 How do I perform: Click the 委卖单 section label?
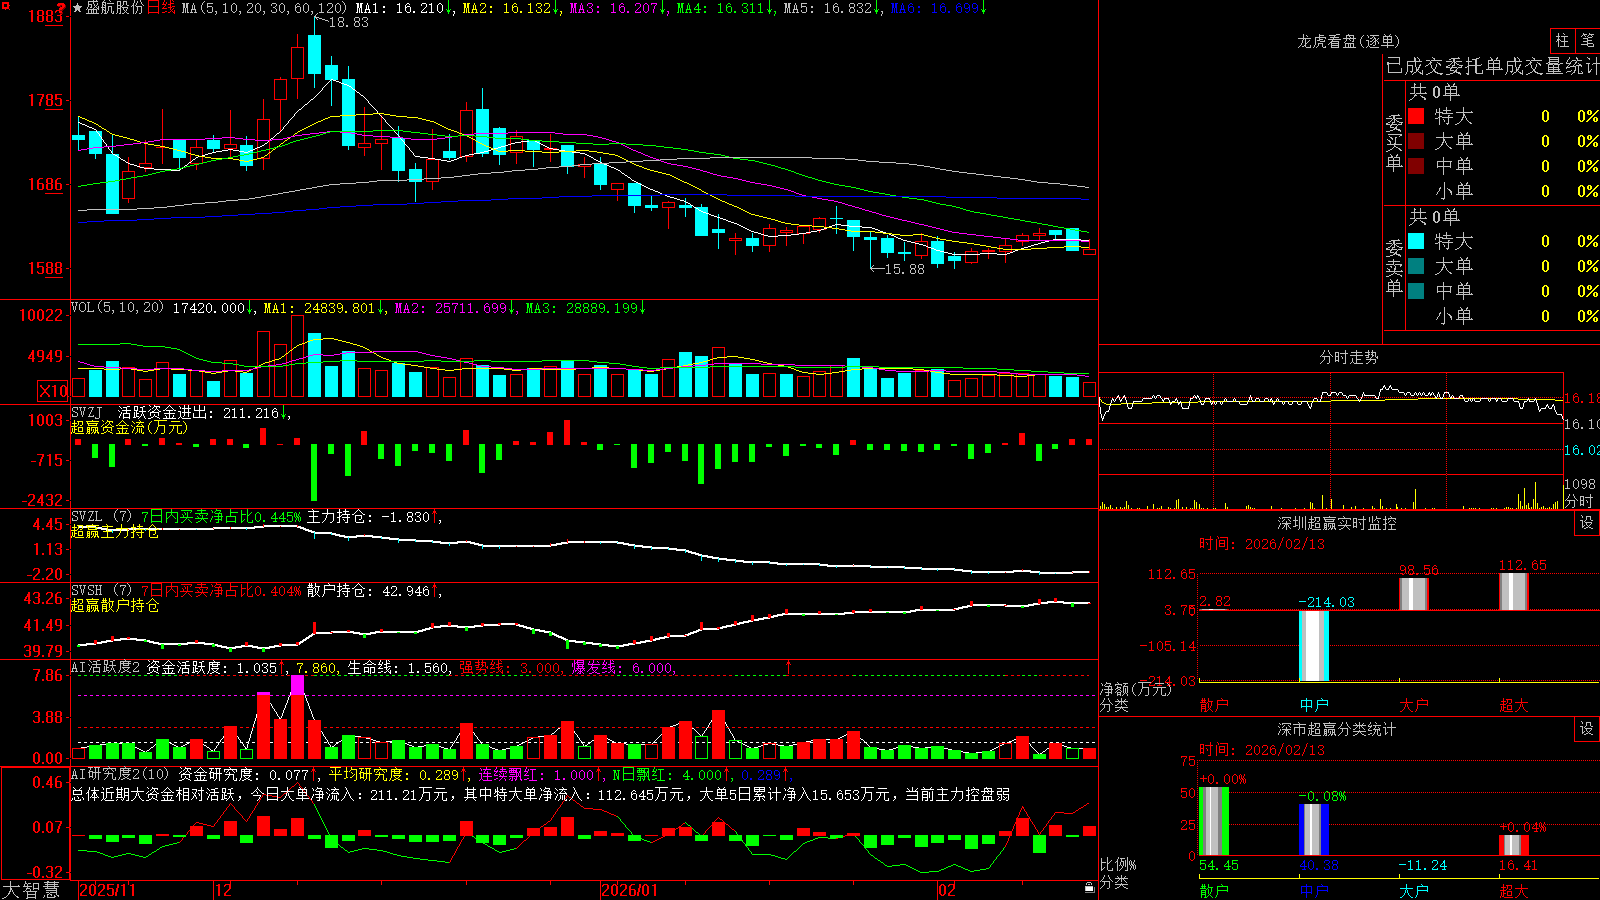[1394, 267]
